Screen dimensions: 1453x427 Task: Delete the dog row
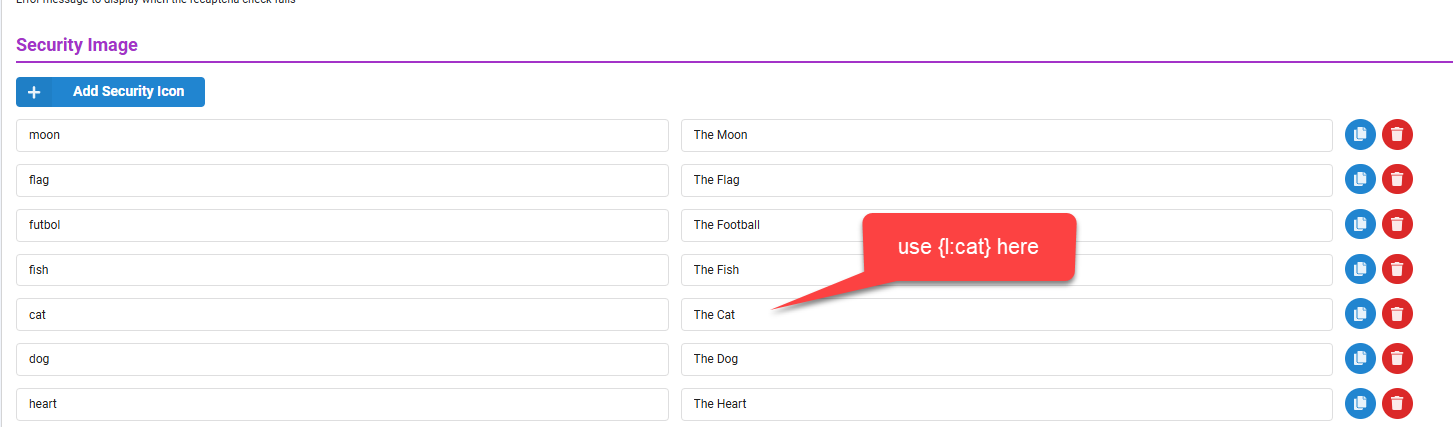pos(1398,359)
